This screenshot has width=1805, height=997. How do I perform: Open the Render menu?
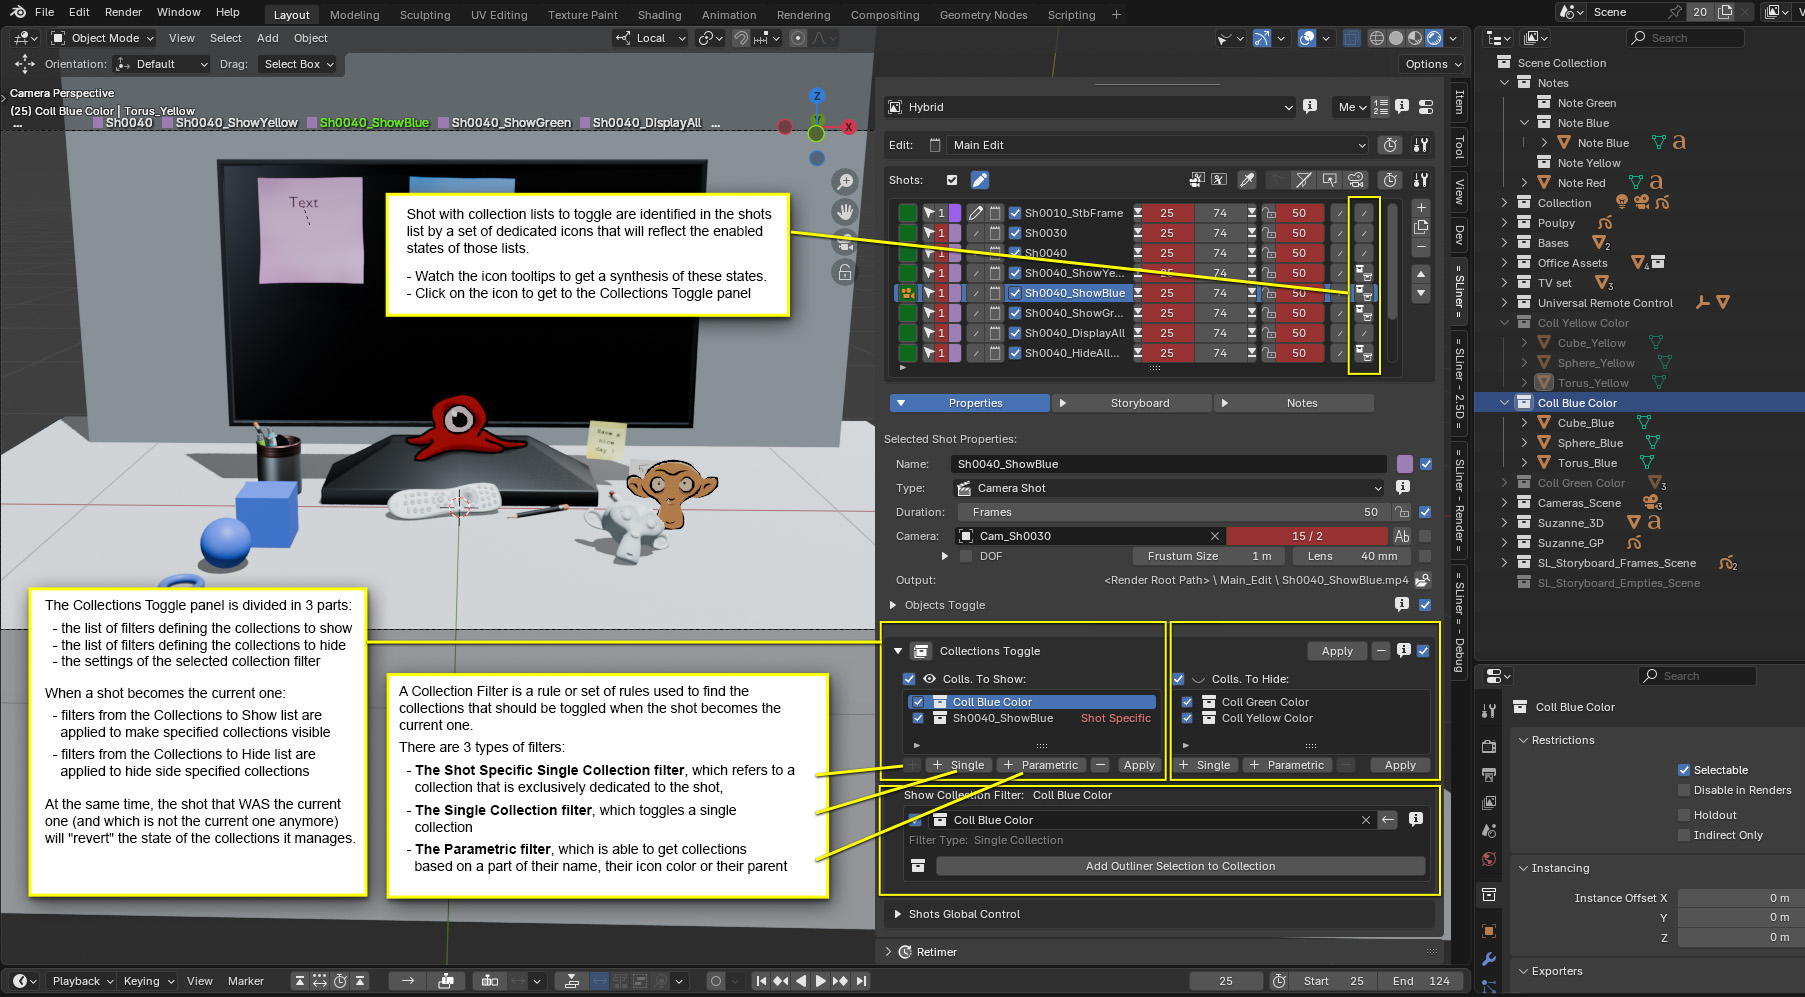pyautogui.click(x=123, y=12)
